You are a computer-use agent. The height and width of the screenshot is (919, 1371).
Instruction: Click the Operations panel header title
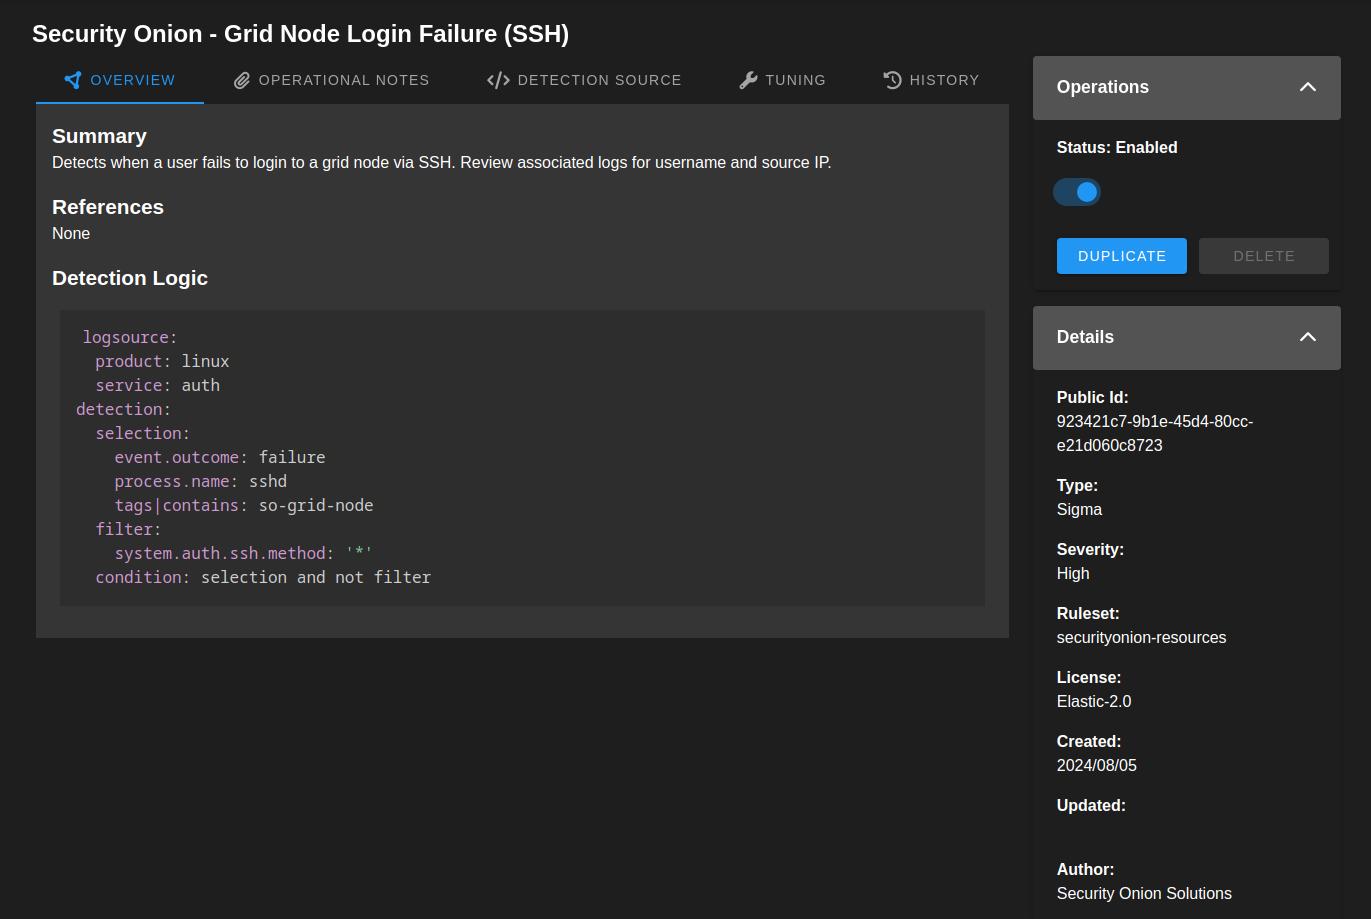pos(1102,87)
